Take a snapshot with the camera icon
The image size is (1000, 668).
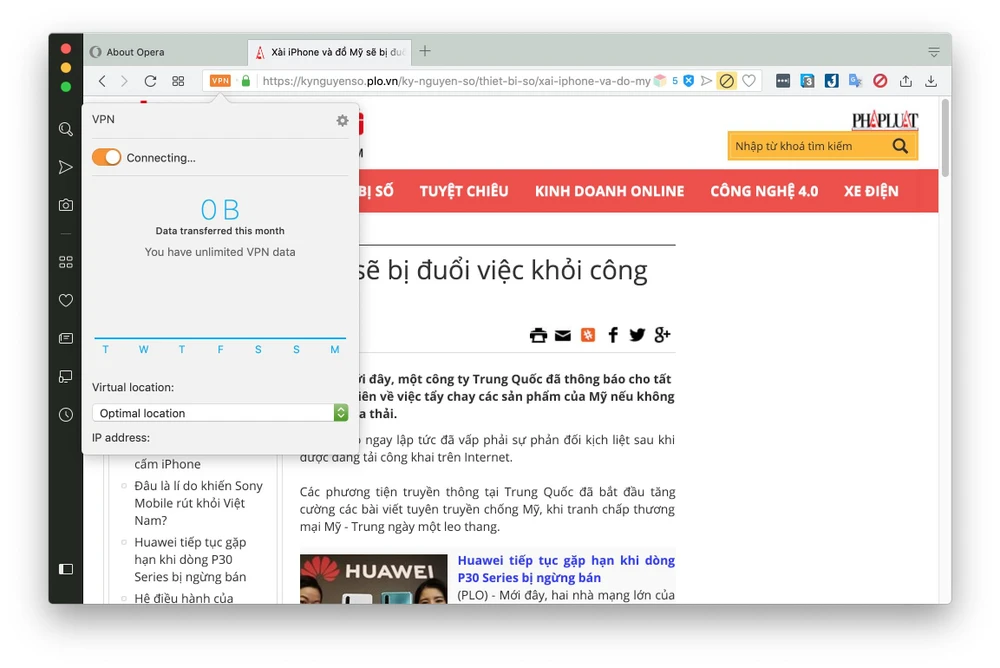click(66, 205)
